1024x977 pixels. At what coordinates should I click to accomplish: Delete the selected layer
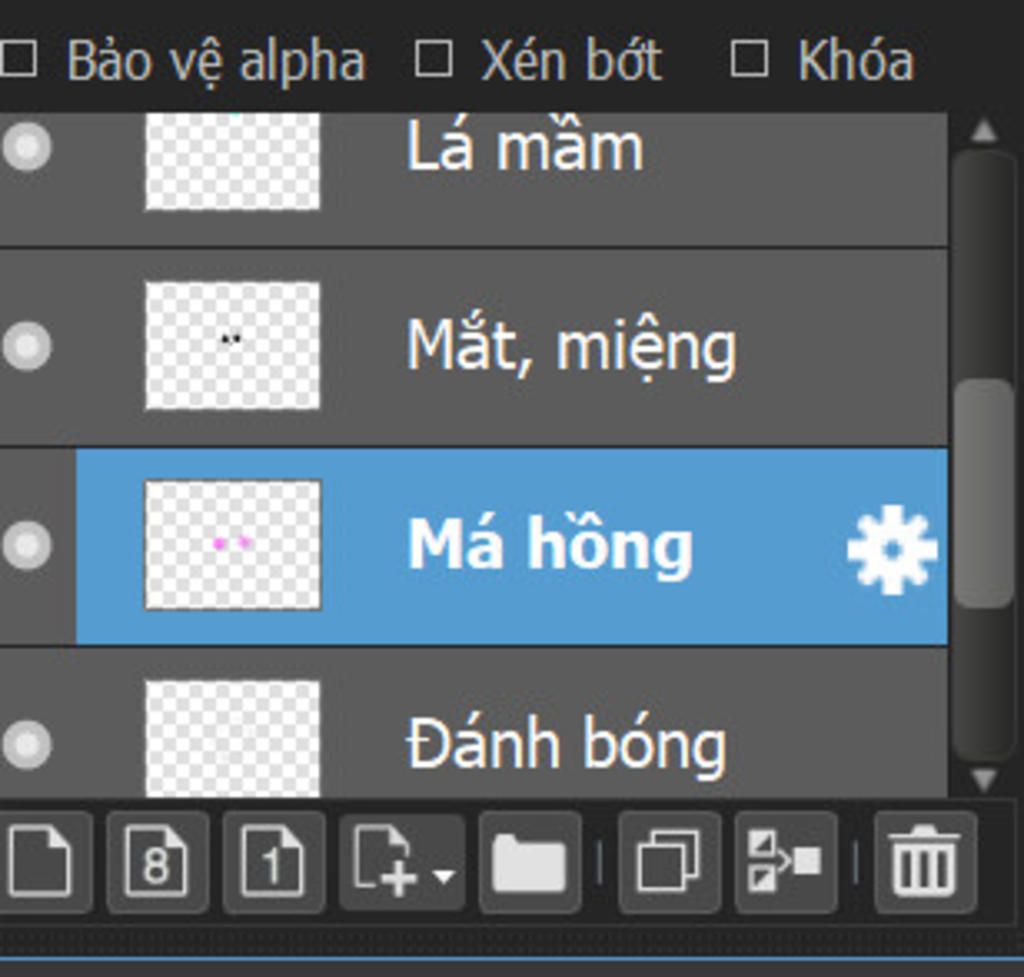tap(925, 861)
